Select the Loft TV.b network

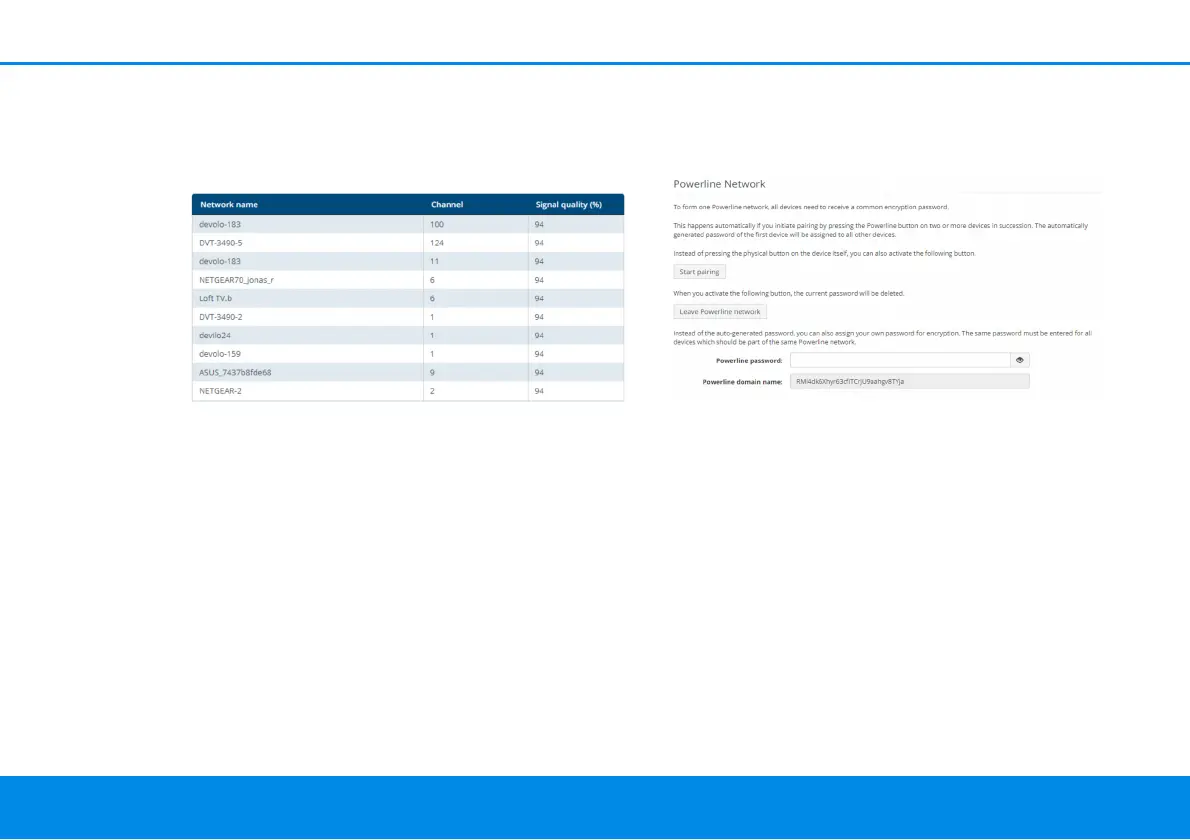coord(408,298)
